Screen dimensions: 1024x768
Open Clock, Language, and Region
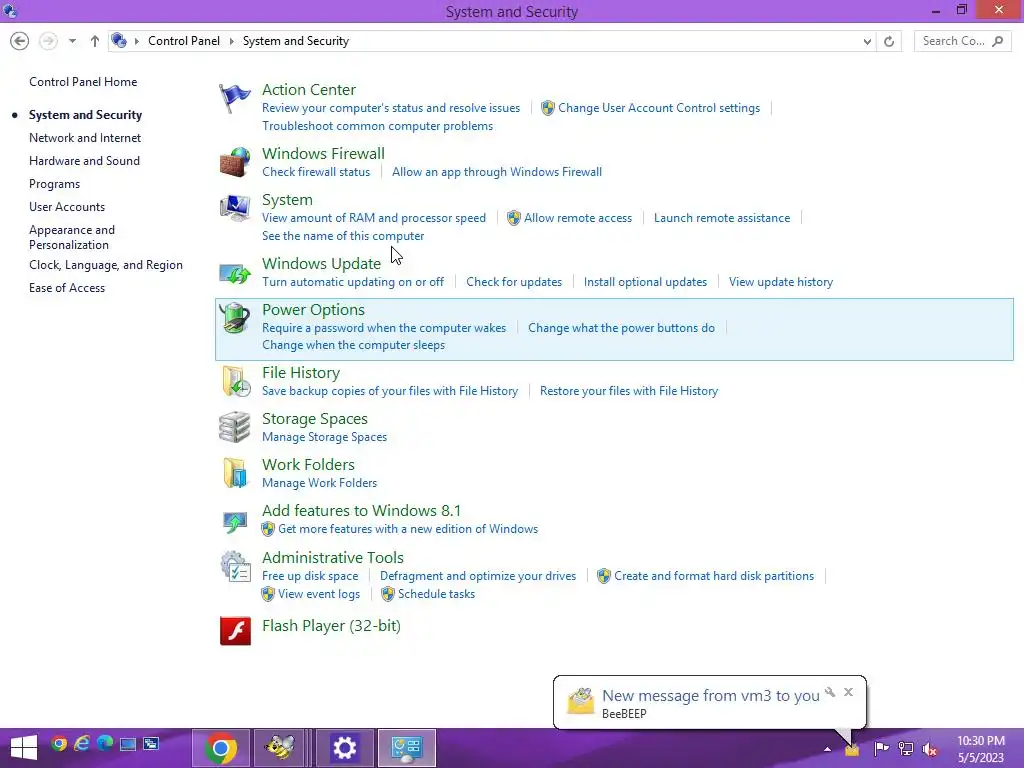106,265
